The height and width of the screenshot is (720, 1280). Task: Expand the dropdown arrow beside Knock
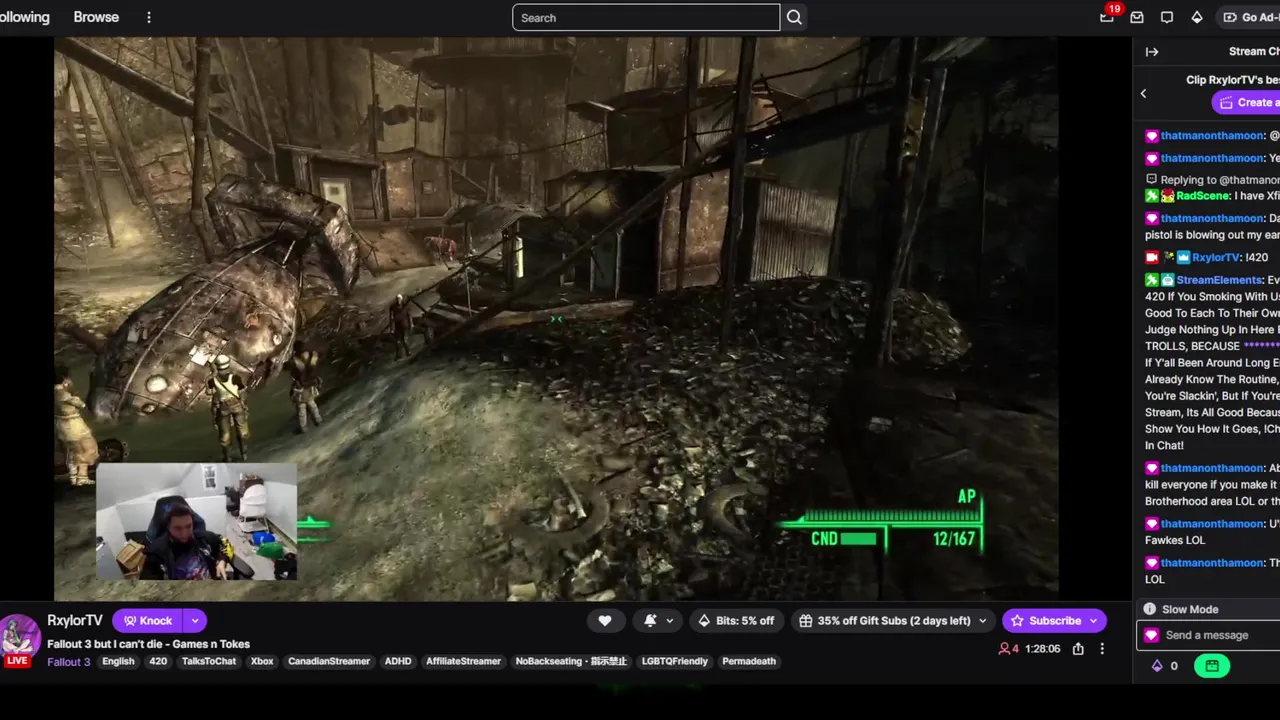[x=195, y=621]
